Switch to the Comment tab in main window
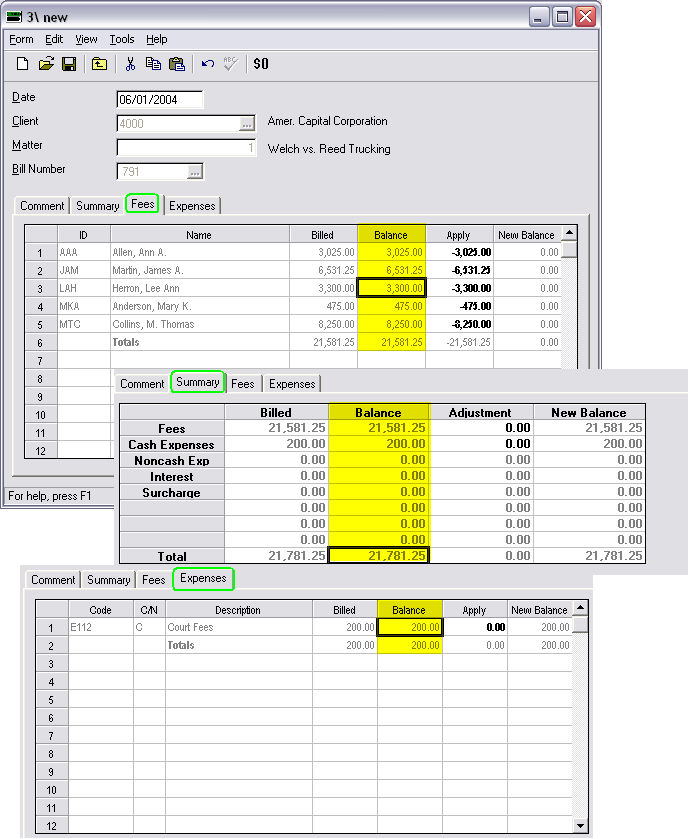The width and height of the screenshot is (688, 839). tap(42, 206)
